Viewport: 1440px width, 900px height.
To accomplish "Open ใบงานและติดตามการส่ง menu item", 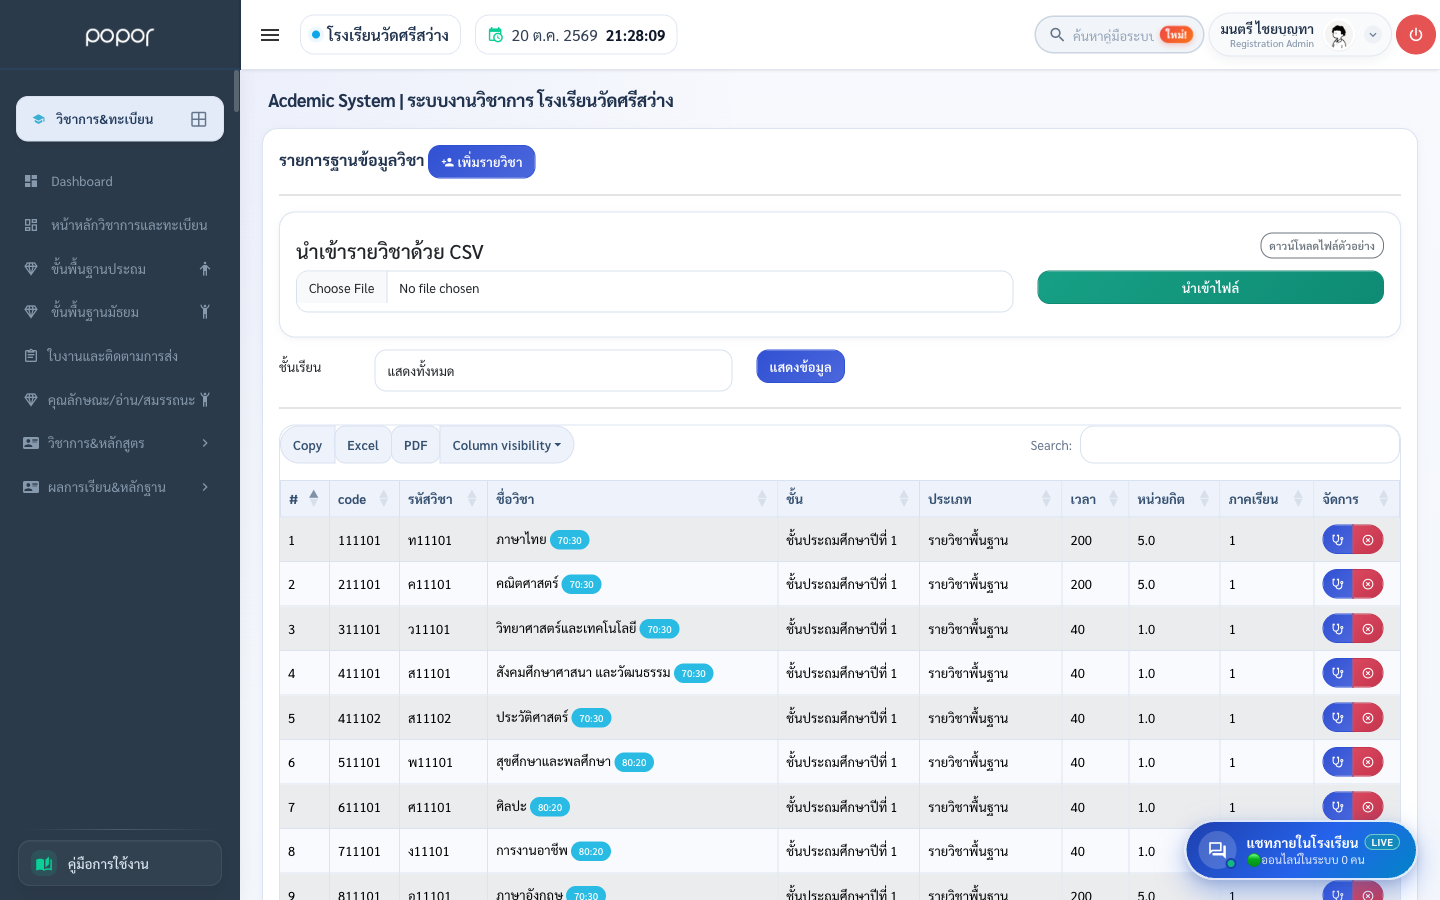I will [120, 356].
